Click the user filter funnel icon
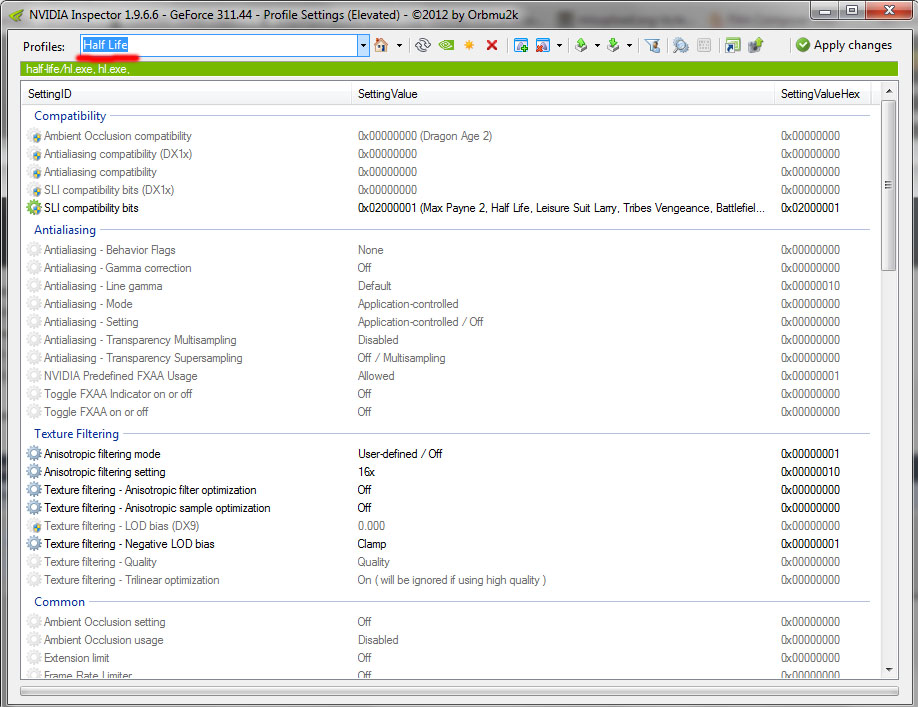This screenshot has width=918, height=707. [653, 45]
